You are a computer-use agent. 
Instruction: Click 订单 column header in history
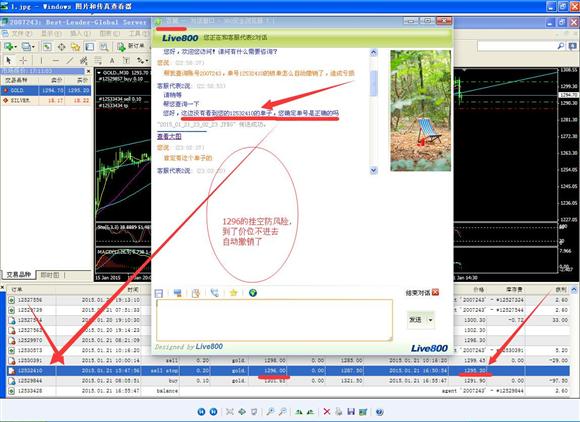point(17,289)
